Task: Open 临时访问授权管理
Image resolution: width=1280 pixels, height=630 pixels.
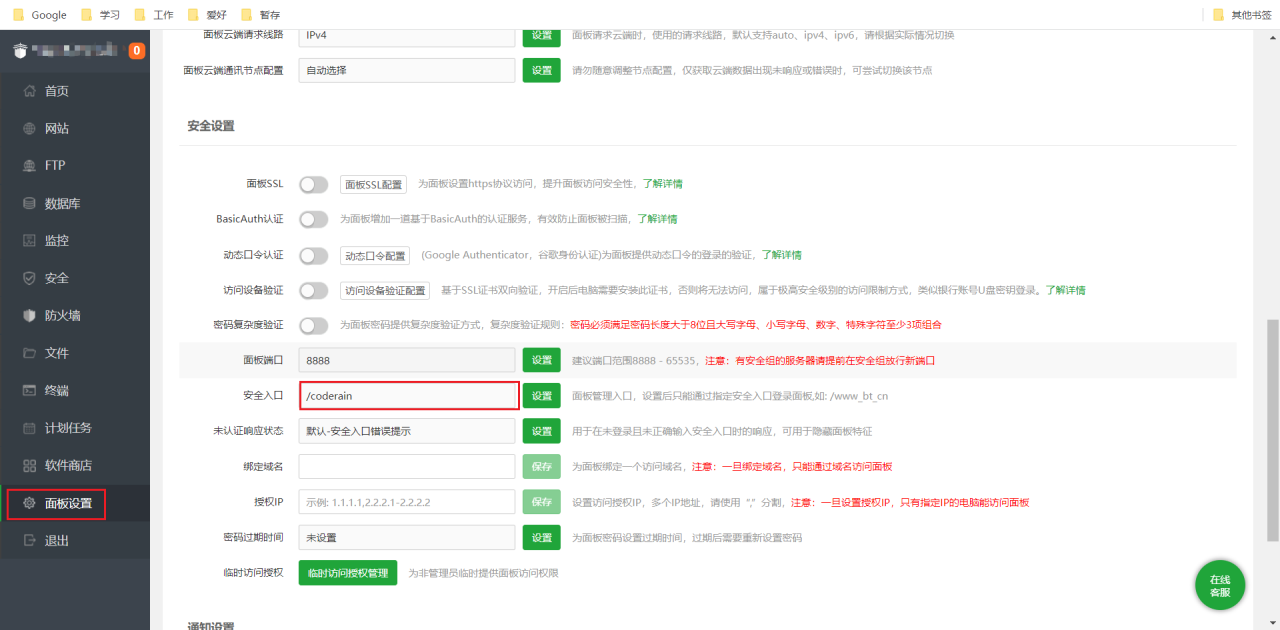Action: point(347,572)
